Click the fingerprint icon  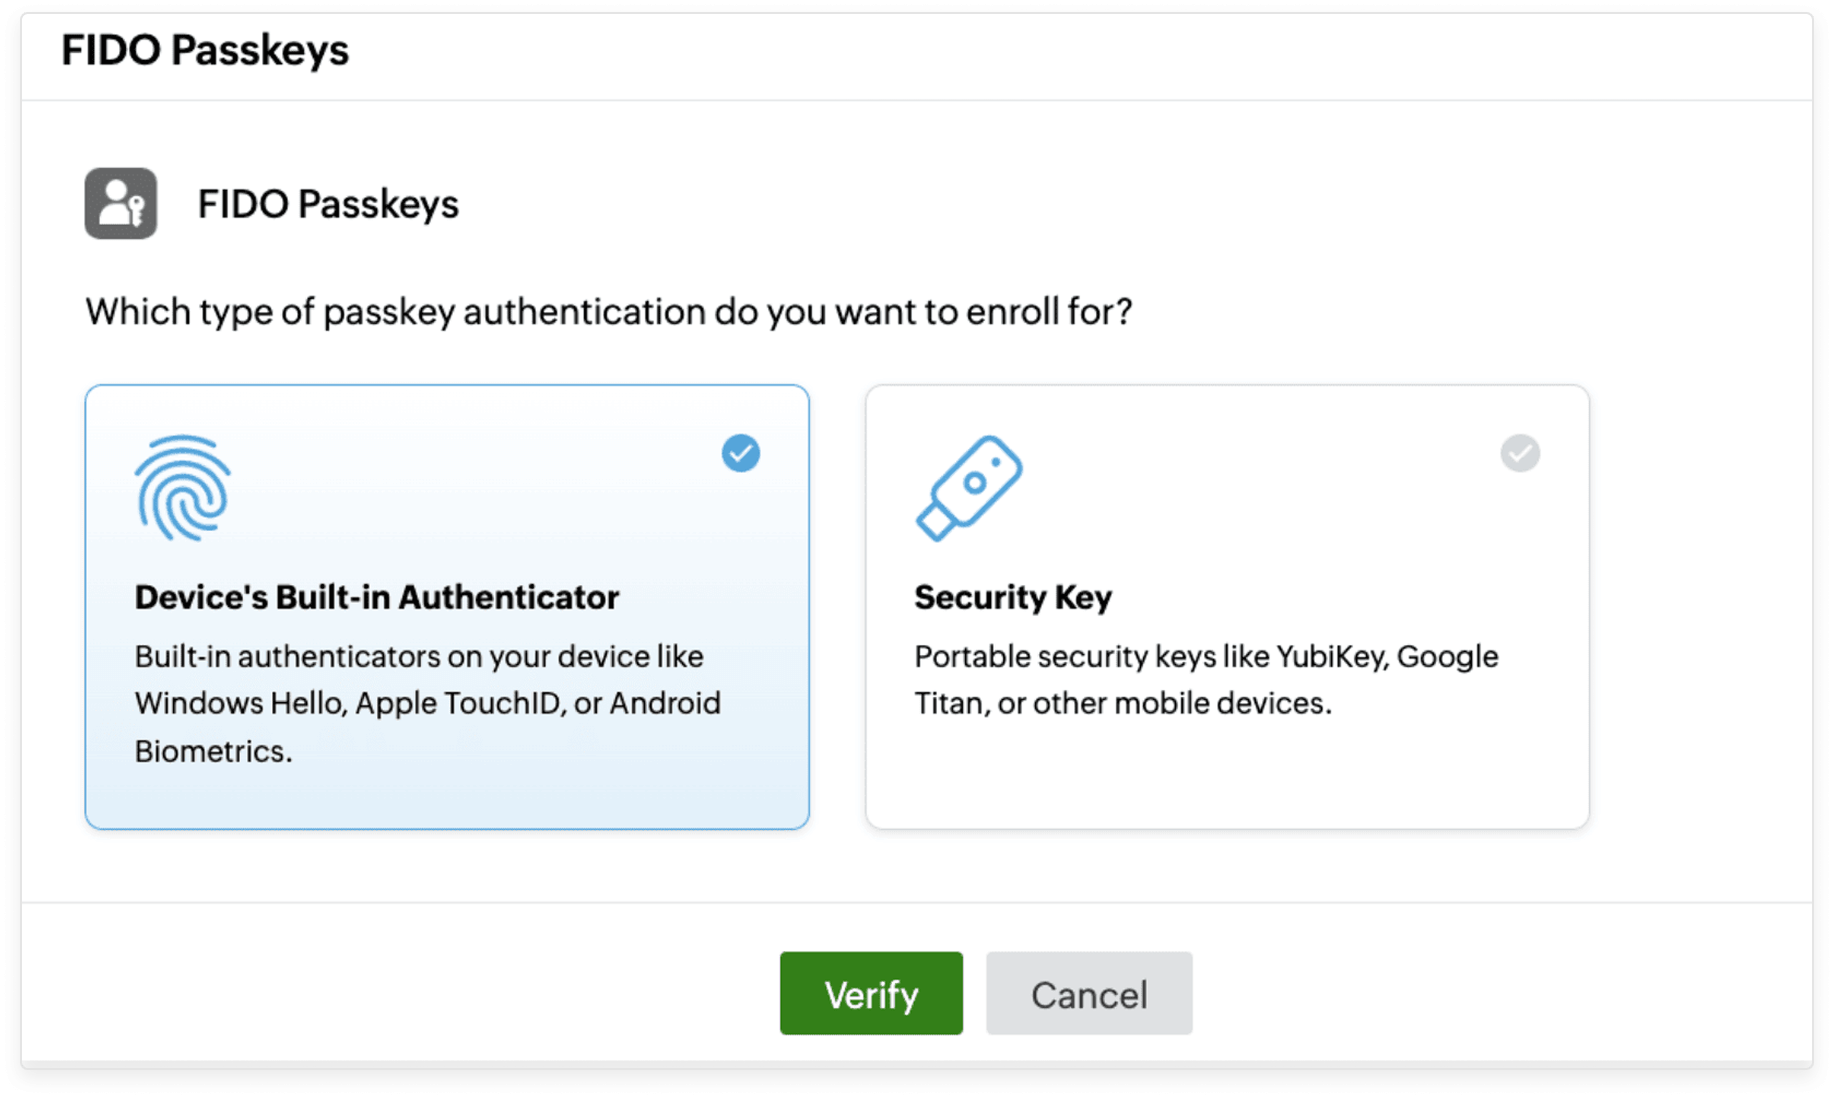coord(183,488)
